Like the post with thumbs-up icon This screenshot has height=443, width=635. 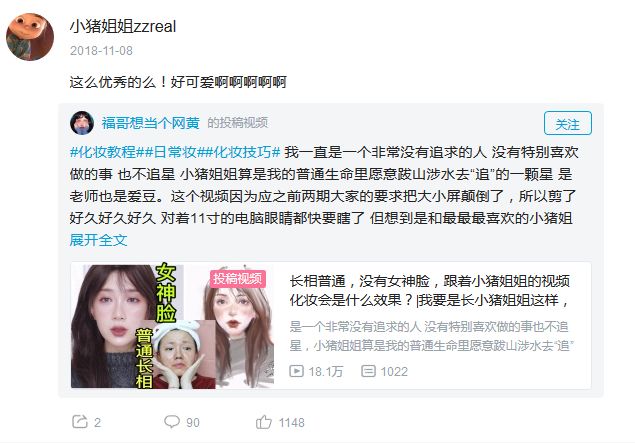click(x=264, y=422)
